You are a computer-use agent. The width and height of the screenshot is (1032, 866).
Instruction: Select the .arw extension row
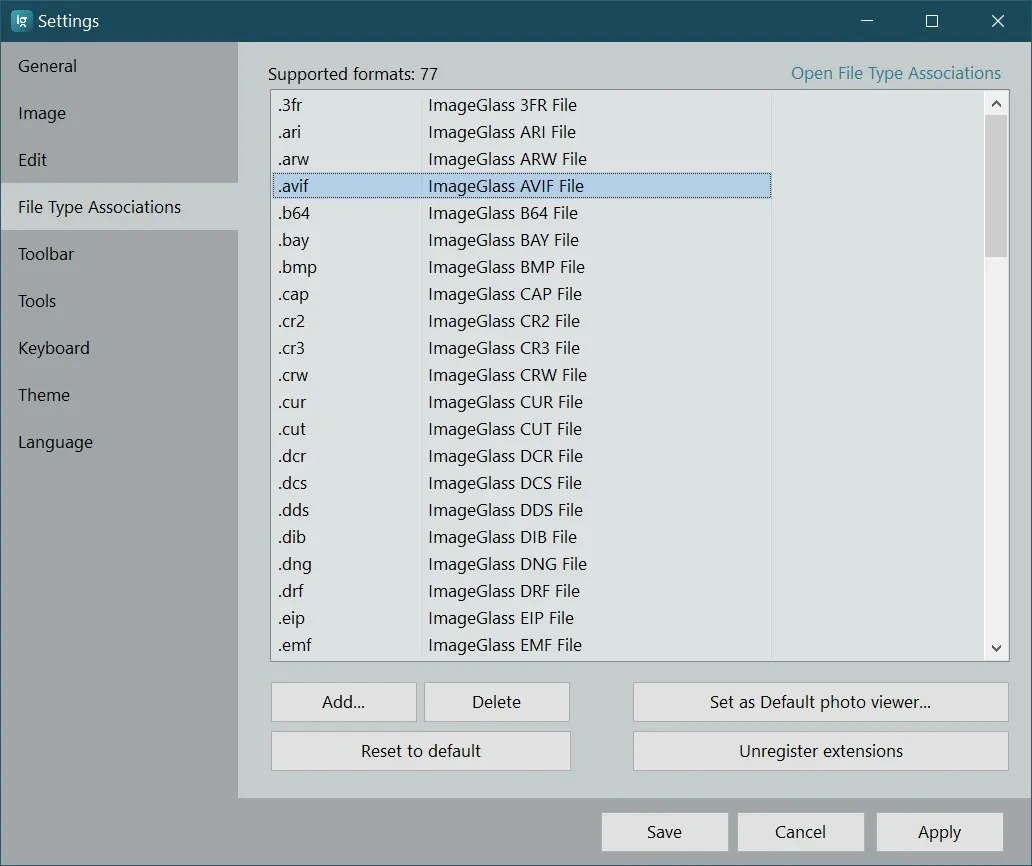click(521, 159)
